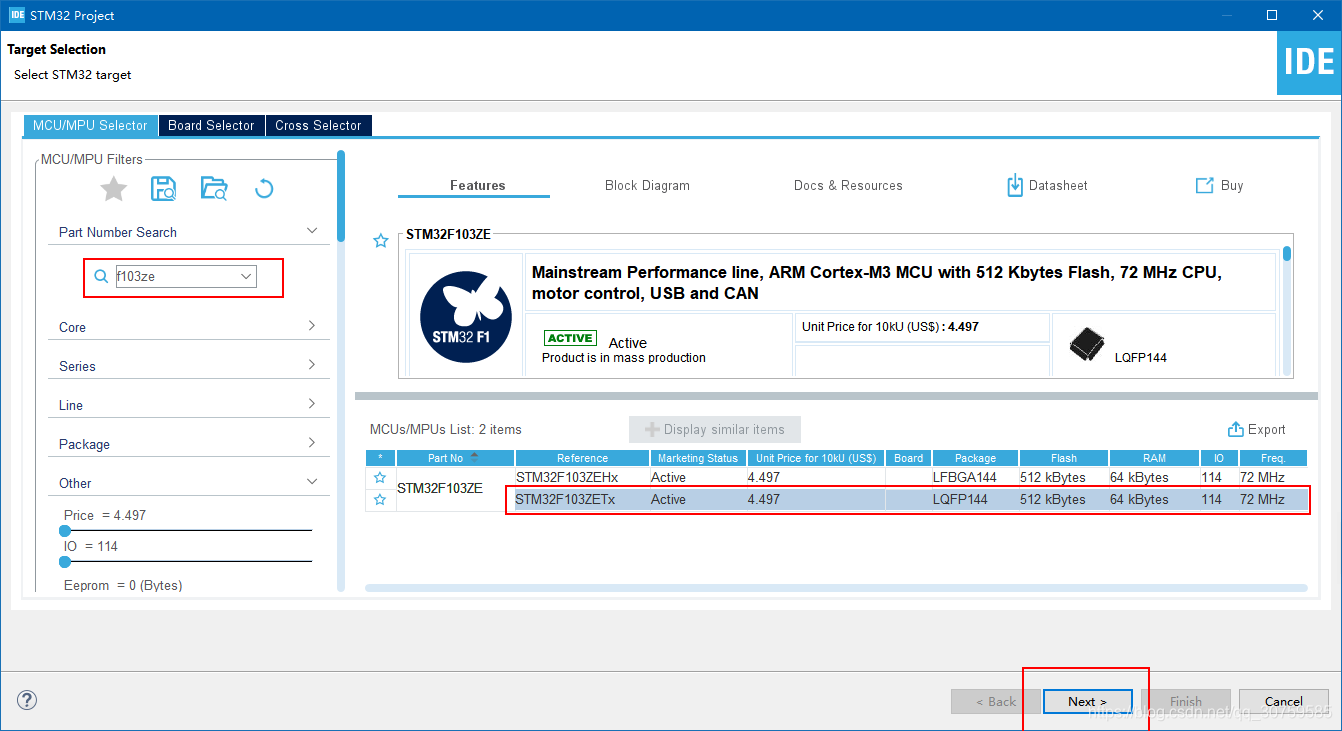This screenshot has height=731, width=1342.
Task: Click the IO slider handle
Action: click(x=65, y=562)
